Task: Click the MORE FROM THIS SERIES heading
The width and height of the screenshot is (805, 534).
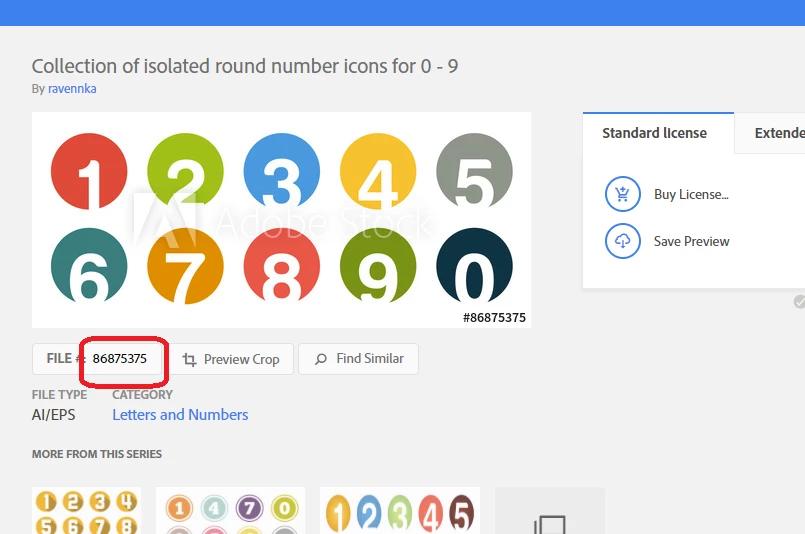Action: click(x=97, y=454)
